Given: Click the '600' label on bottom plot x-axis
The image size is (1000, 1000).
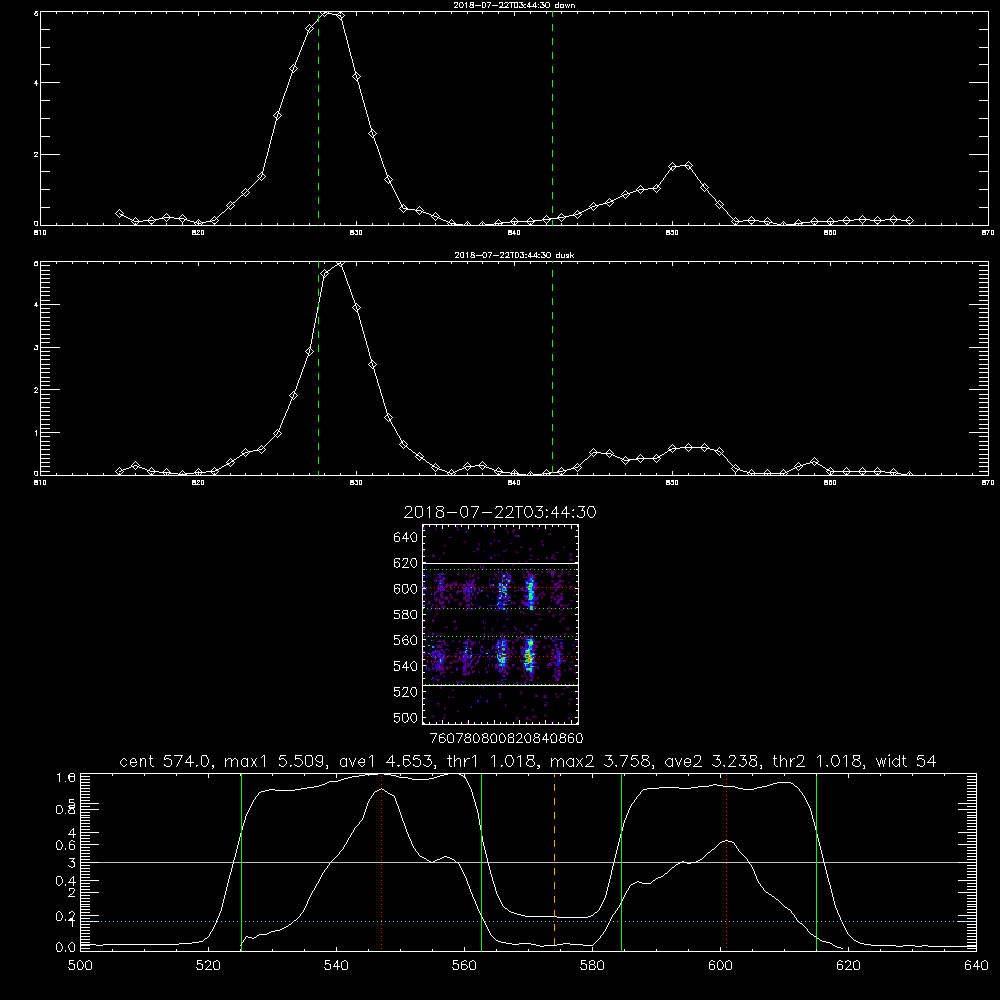Looking at the screenshot, I should coord(720,966).
